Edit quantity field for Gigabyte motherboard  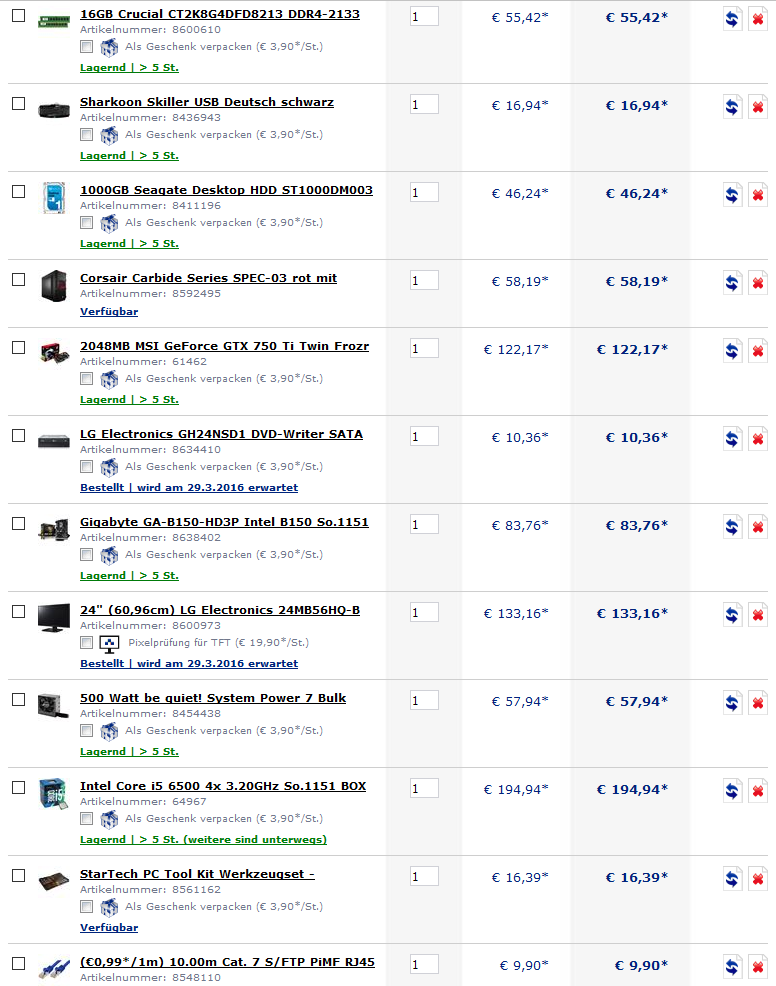click(x=424, y=524)
